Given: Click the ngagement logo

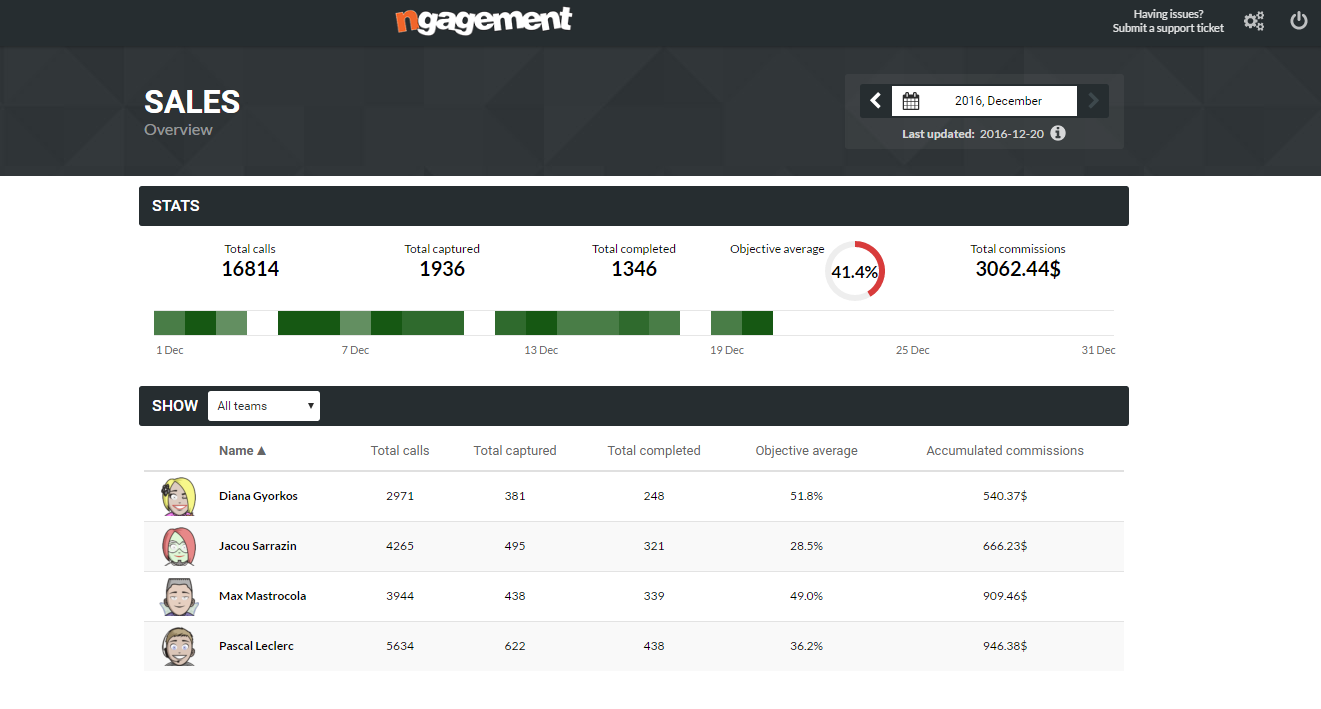Looking at the screenshot, I should (483, 20).
